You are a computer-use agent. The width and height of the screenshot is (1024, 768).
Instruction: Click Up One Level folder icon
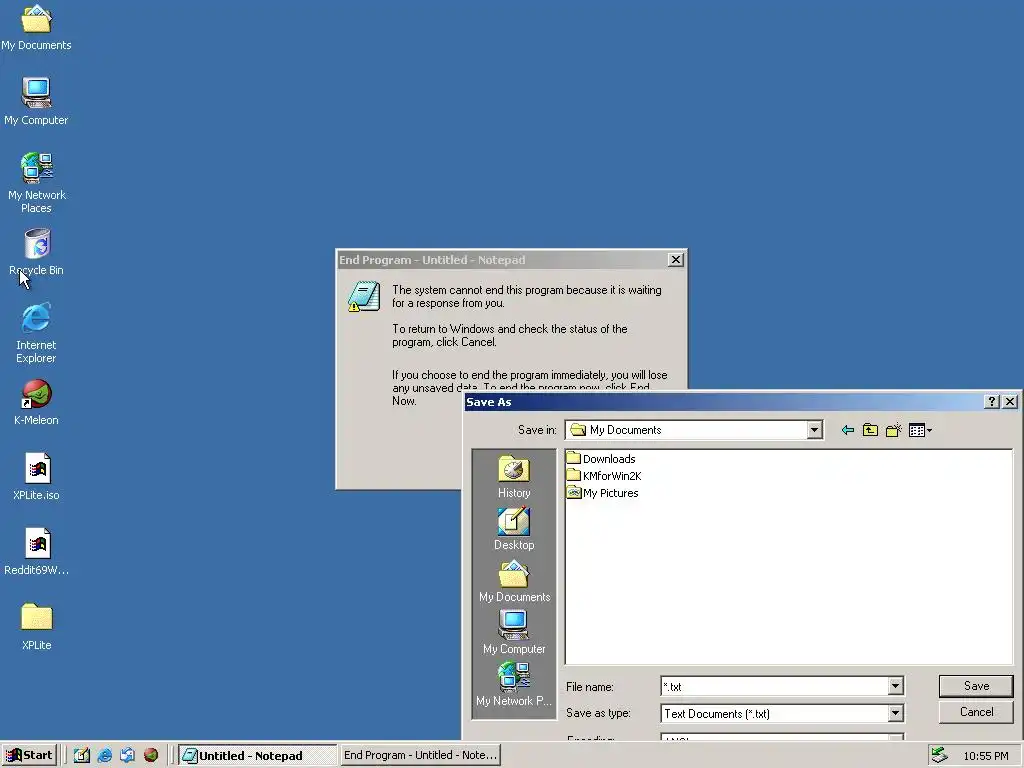(x=870, y=430)
